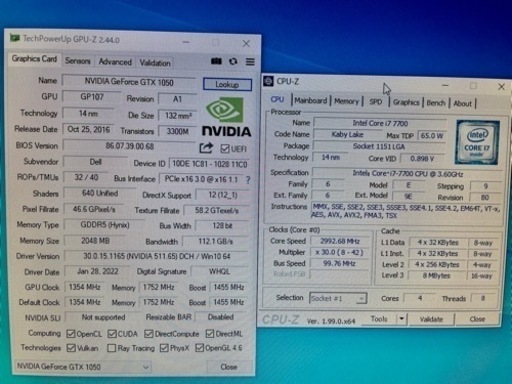Click the BIOS share/export arrow icon

(x=206, y=148)
